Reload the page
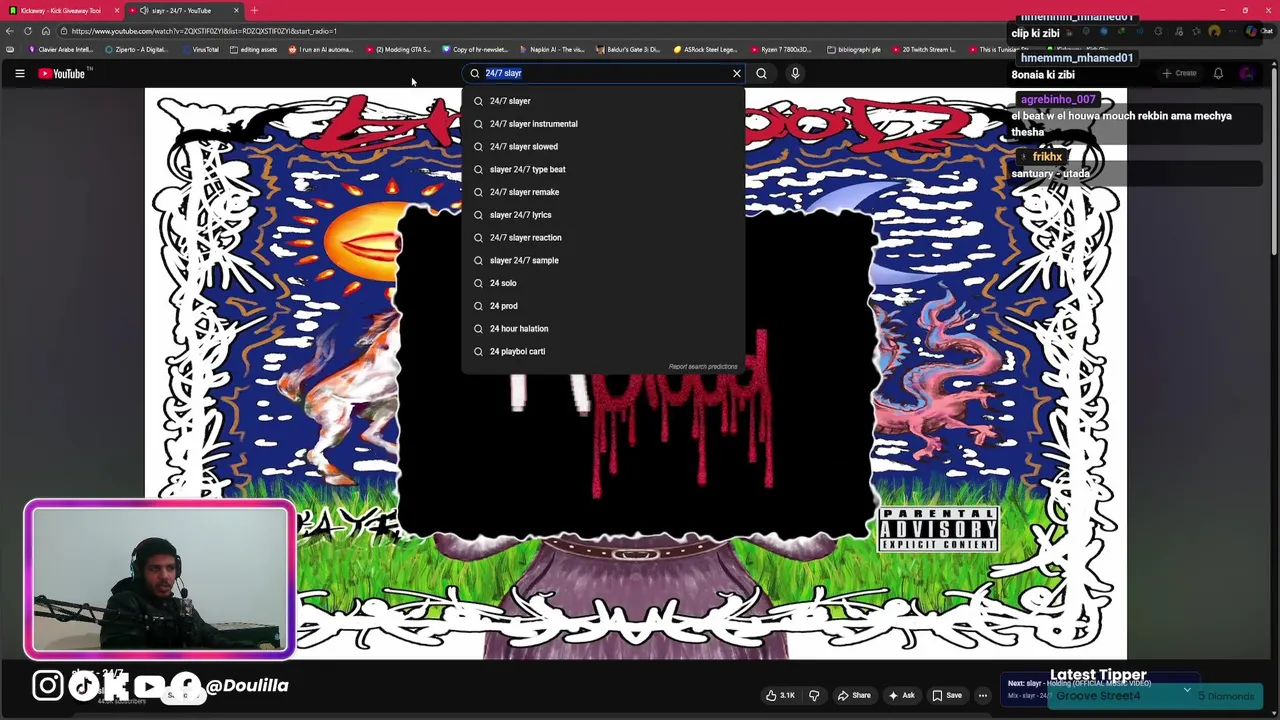 click(x=27, y=31)
